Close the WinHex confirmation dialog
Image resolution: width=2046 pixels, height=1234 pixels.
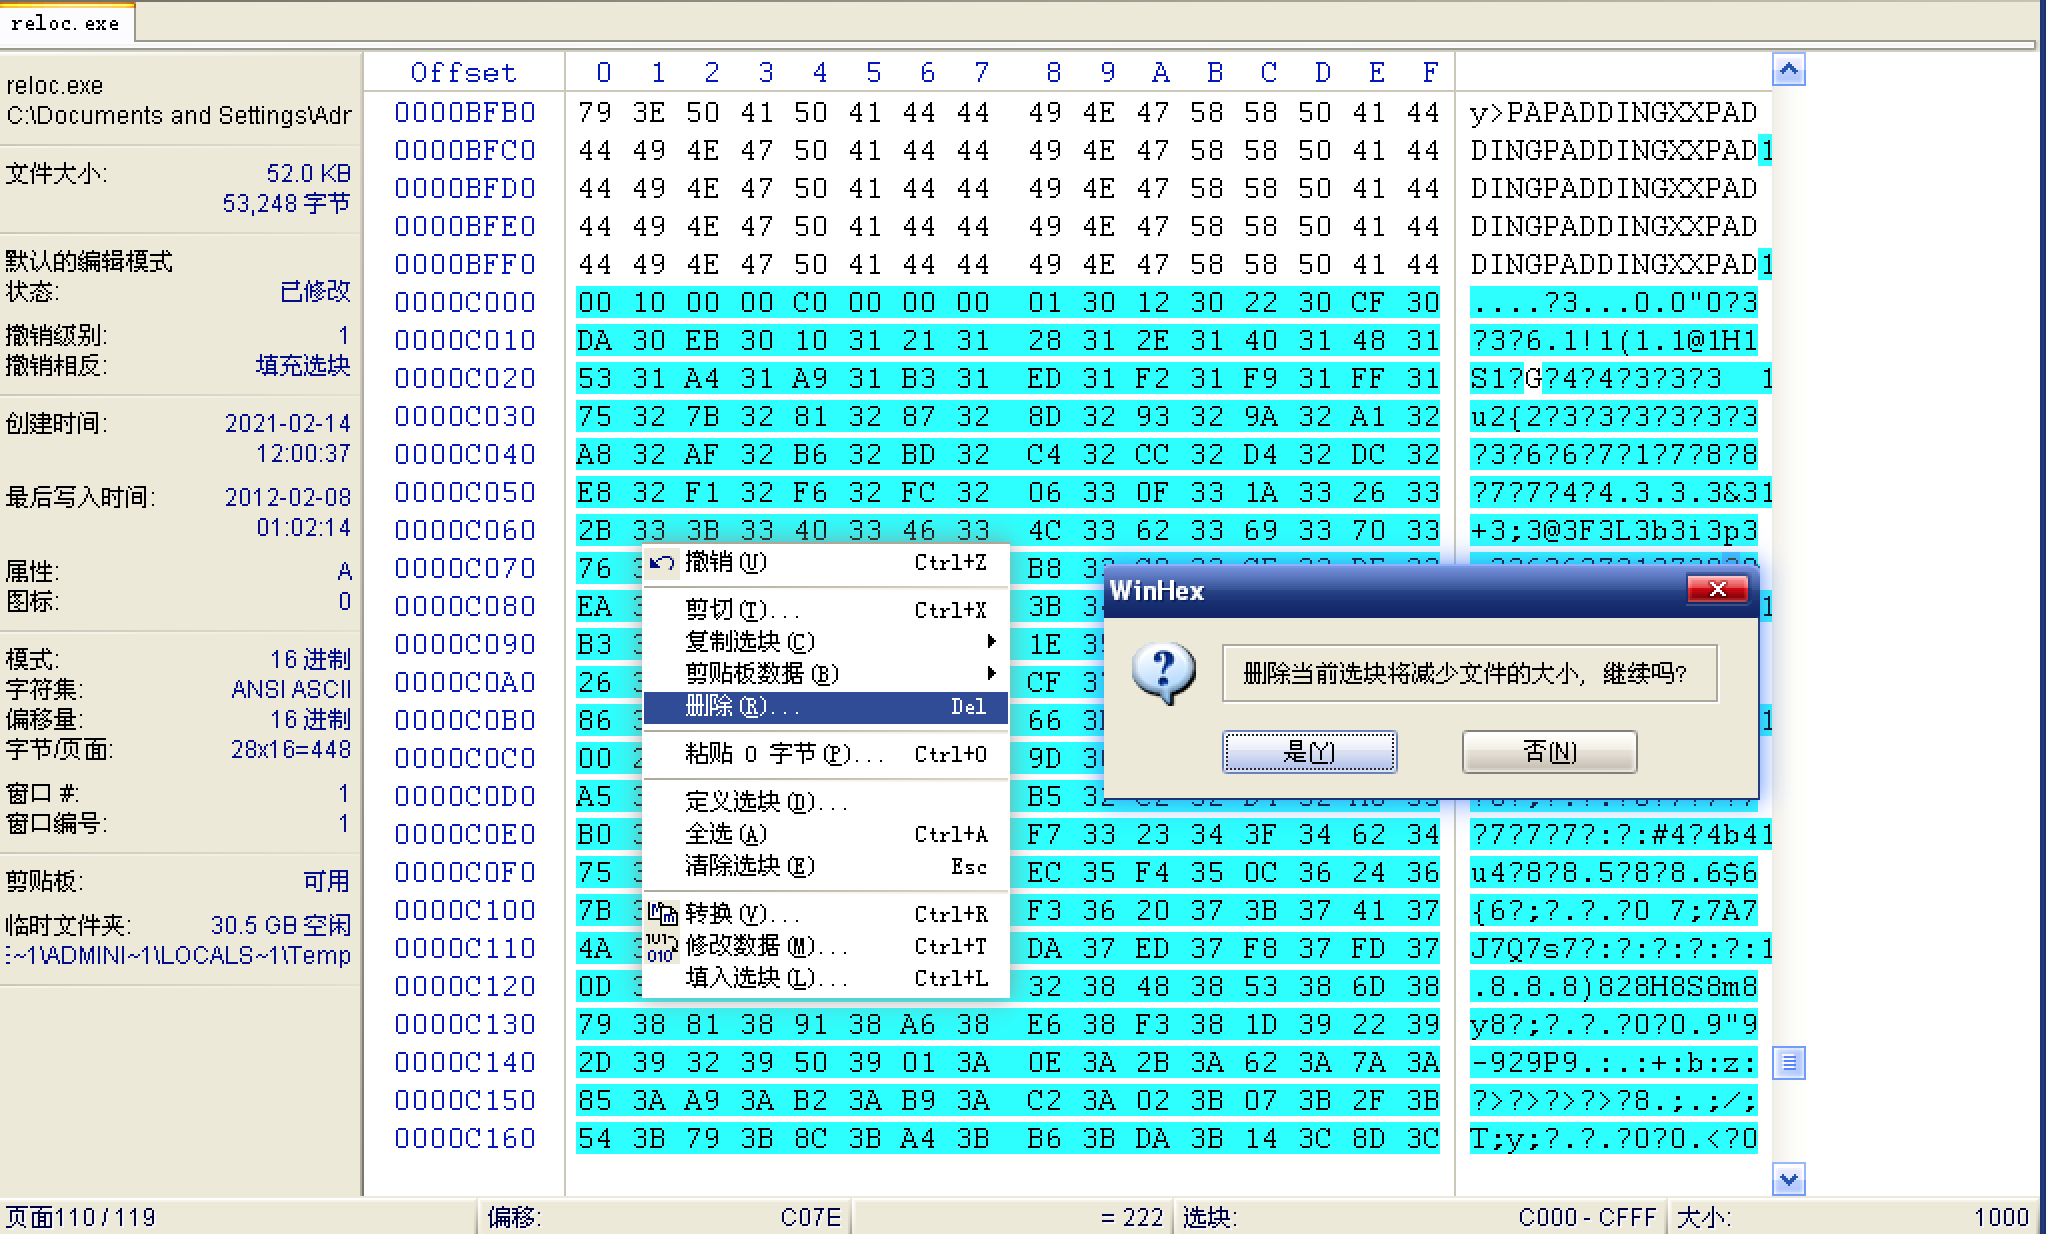1717,589
